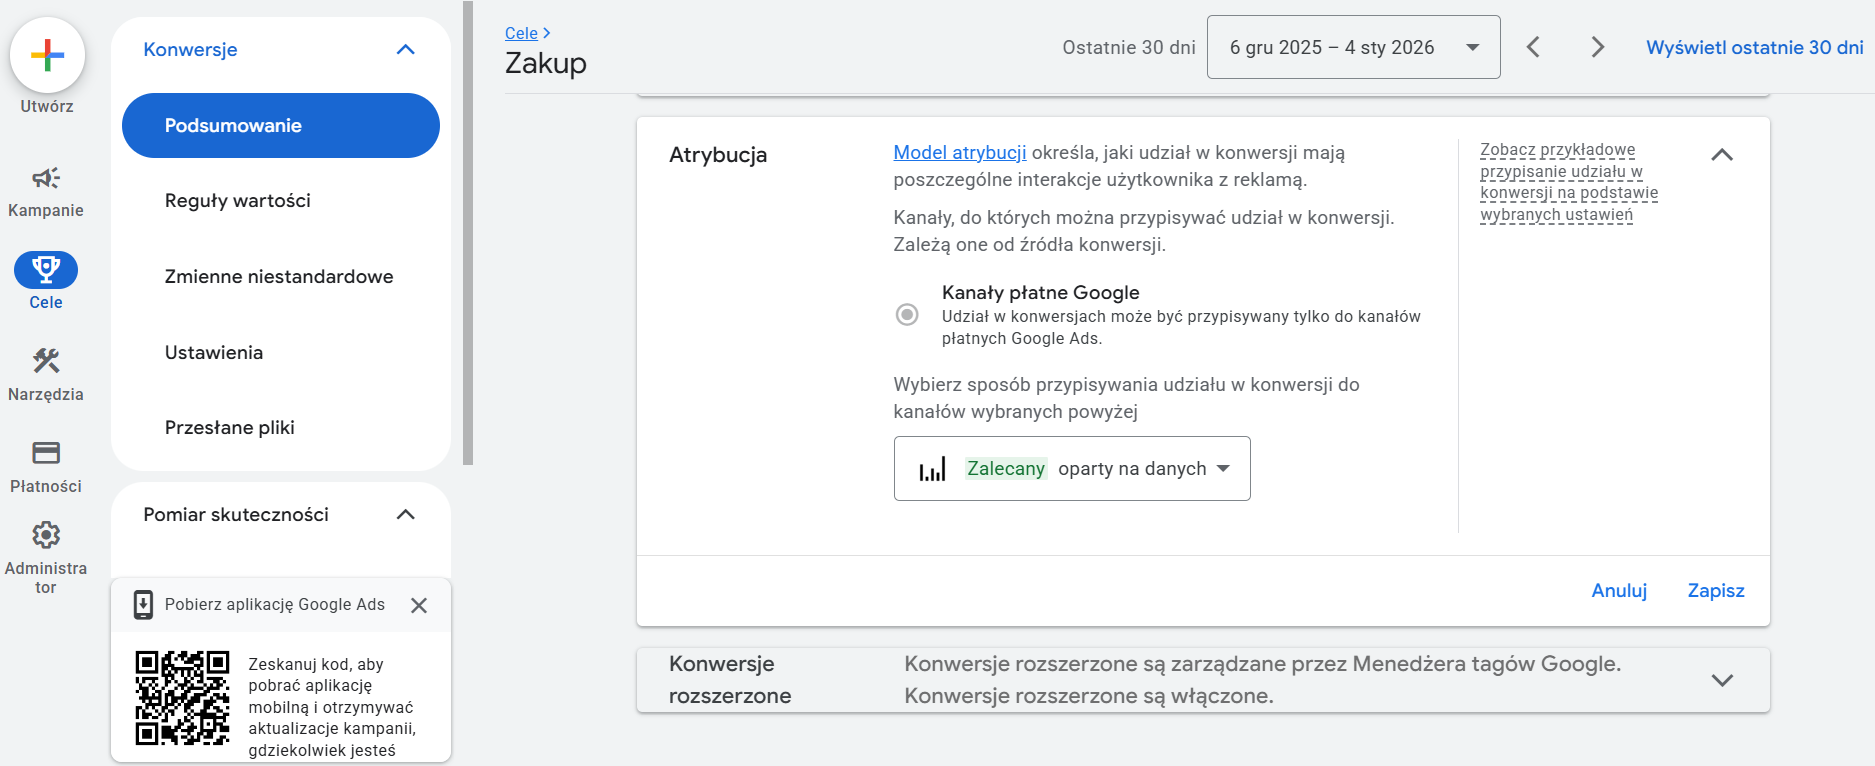Open Kampanie from the sidebar
This screenshot has width=1875, height=766.
click(x=46, y=179)
